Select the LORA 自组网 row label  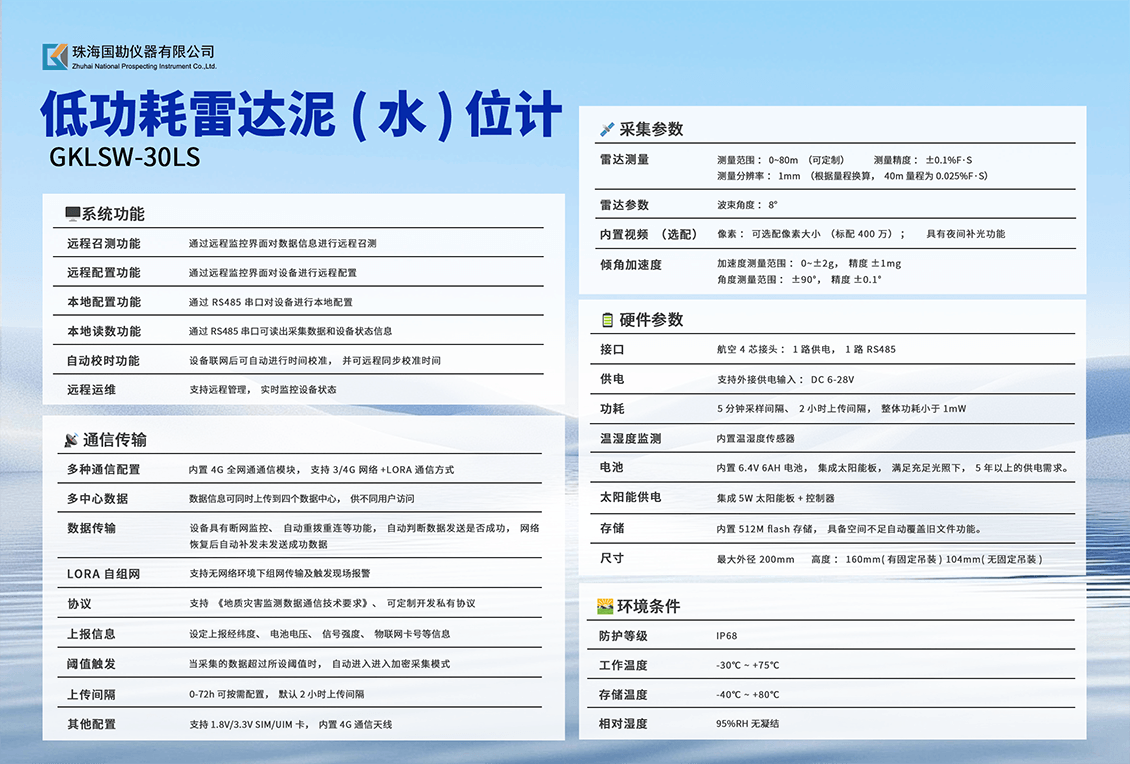103,574
